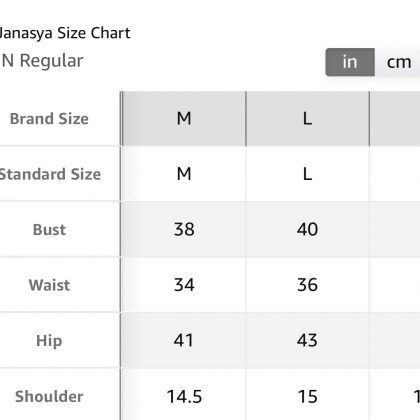
Task: Select bust value 38 for M
Action: (x=184, y=229)
